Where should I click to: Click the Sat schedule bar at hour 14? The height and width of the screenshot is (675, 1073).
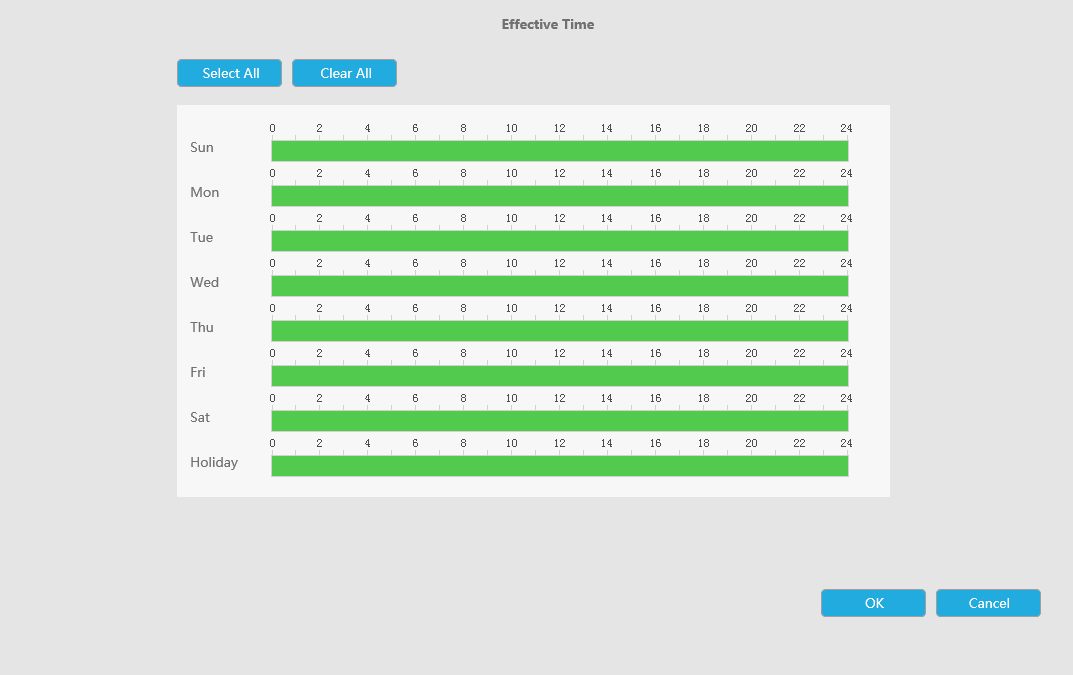click(x=608, y=421)
